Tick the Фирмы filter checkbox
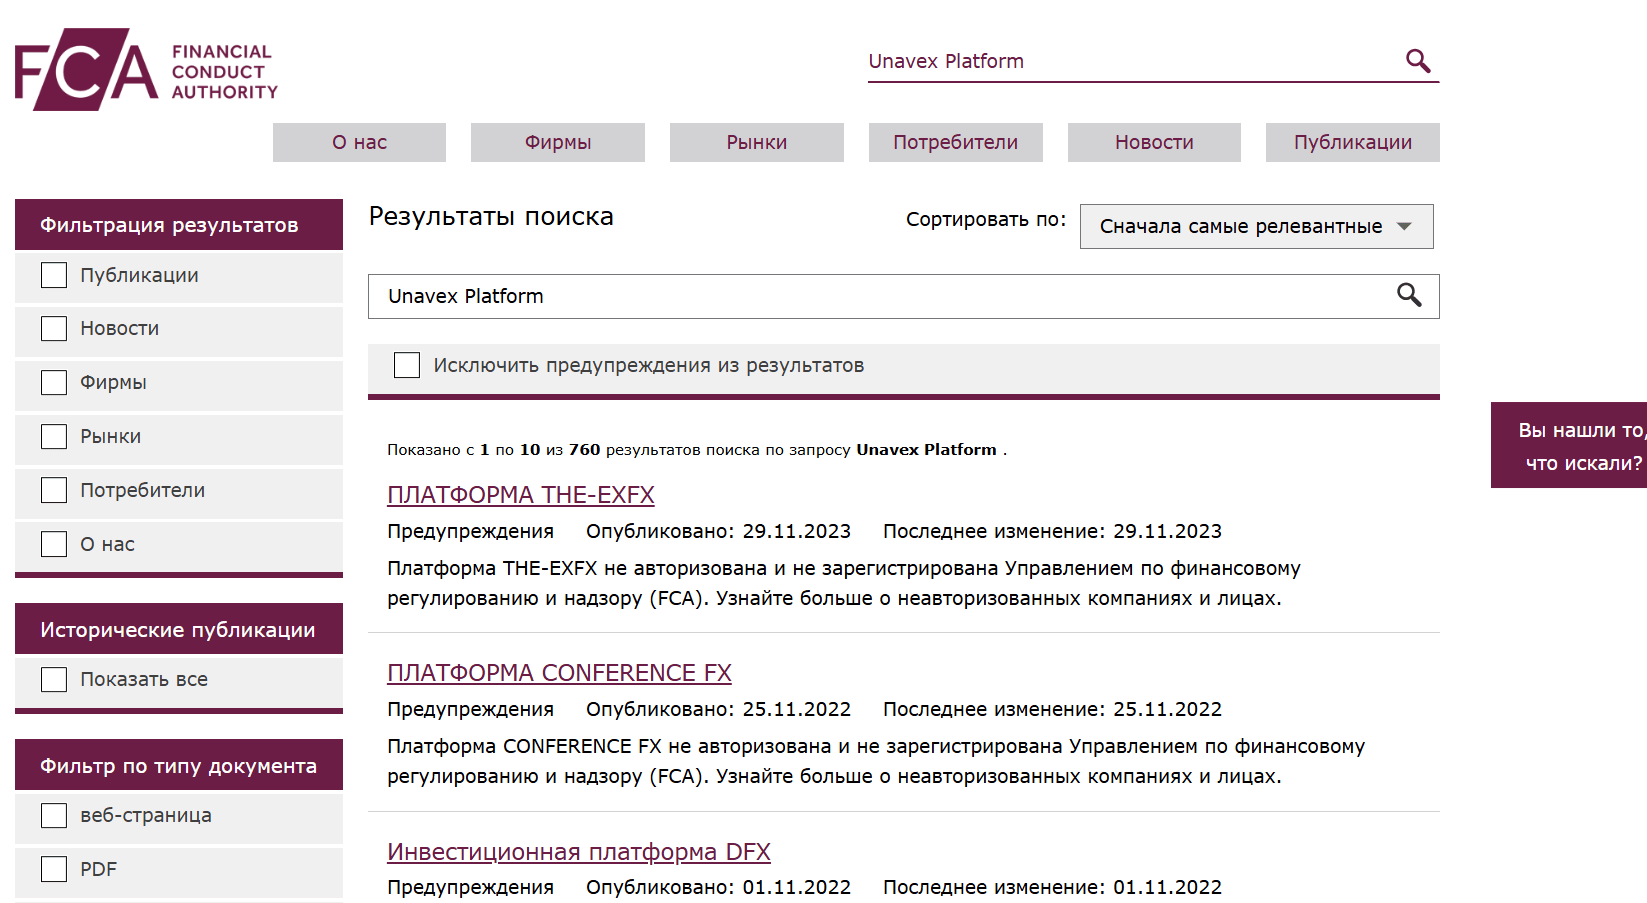1647x903 pixels. (x=54, y=382)
